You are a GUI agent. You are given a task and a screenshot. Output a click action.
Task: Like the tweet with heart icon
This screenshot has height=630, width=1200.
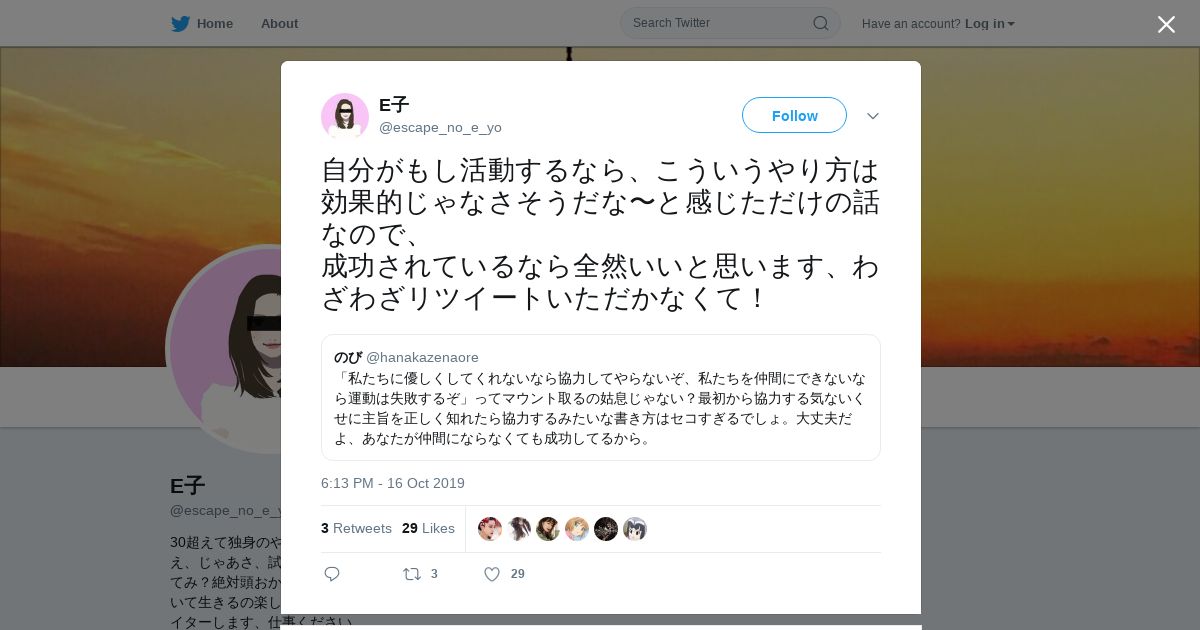492,574
